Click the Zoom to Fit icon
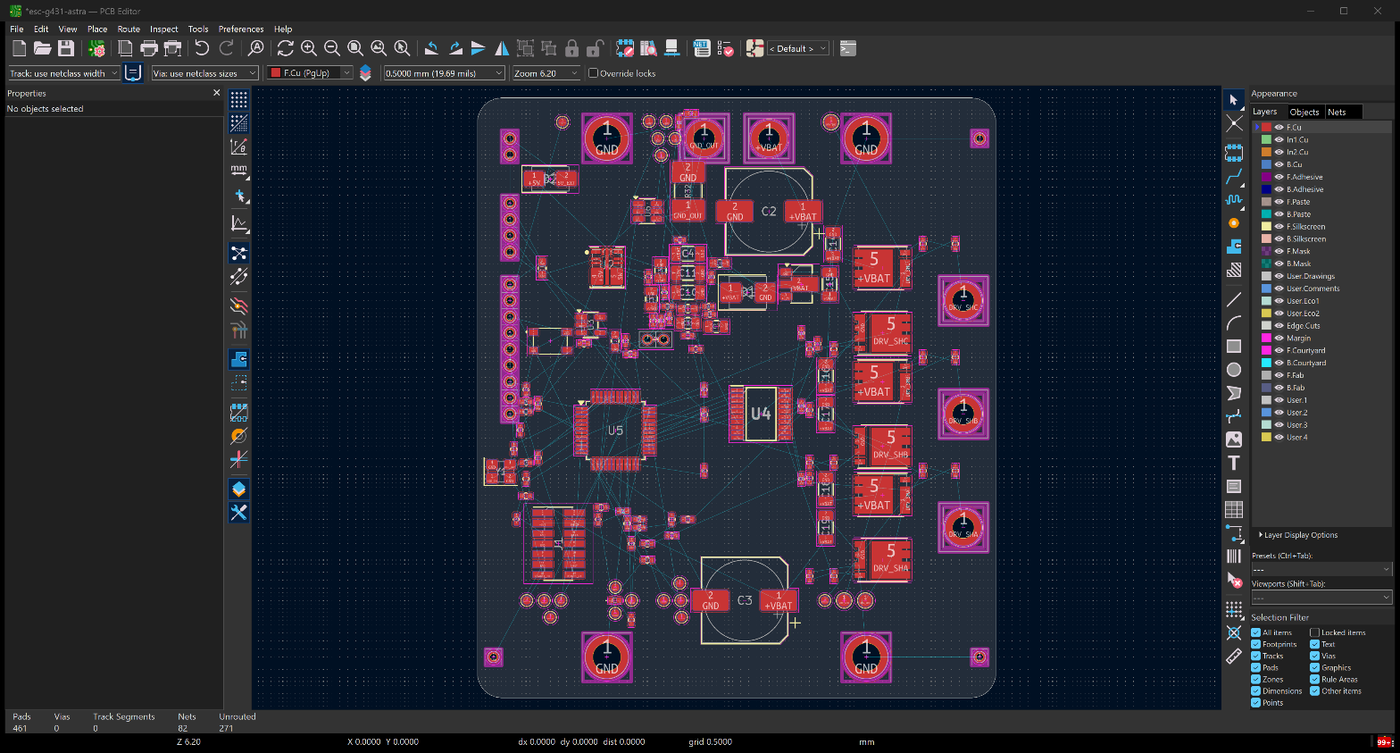 point(355,48)
